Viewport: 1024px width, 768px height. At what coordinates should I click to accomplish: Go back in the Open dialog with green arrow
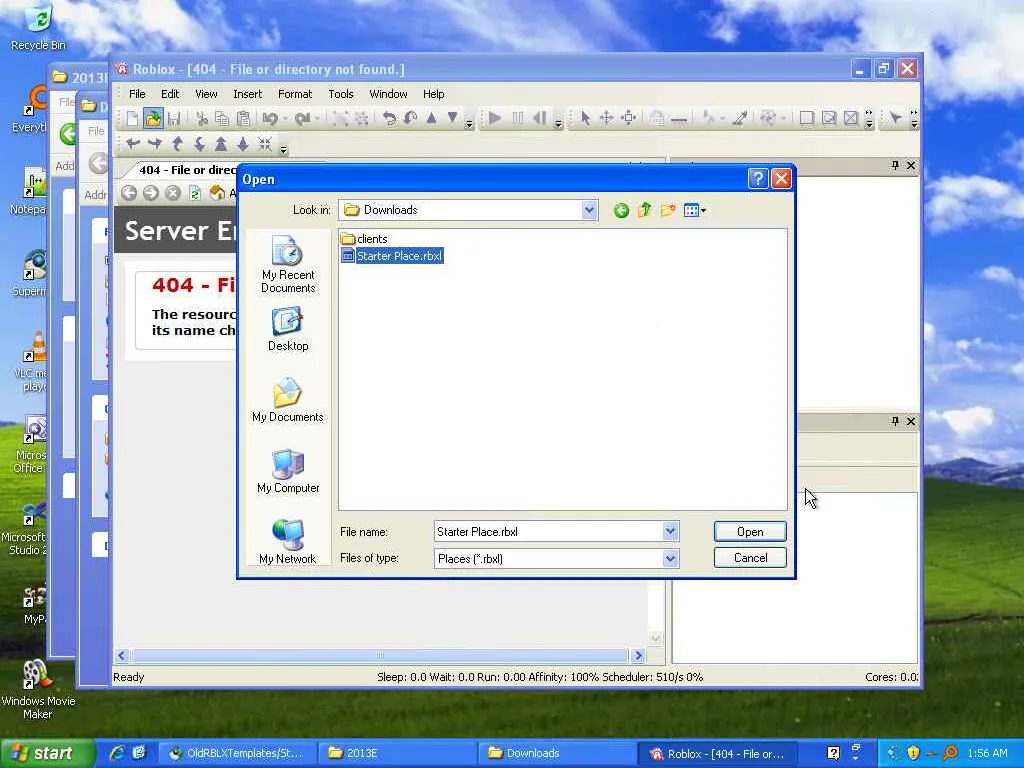click(621, 210)
